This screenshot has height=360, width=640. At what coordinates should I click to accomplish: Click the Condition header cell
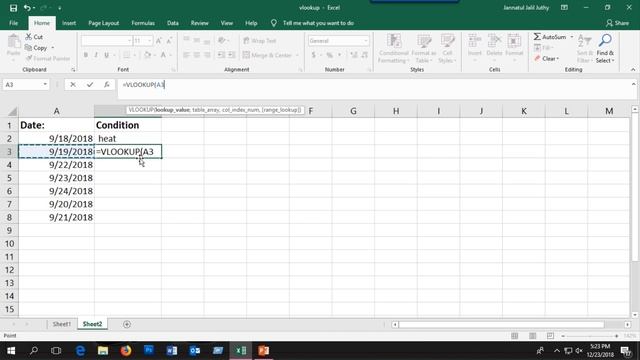pos(128,125)
